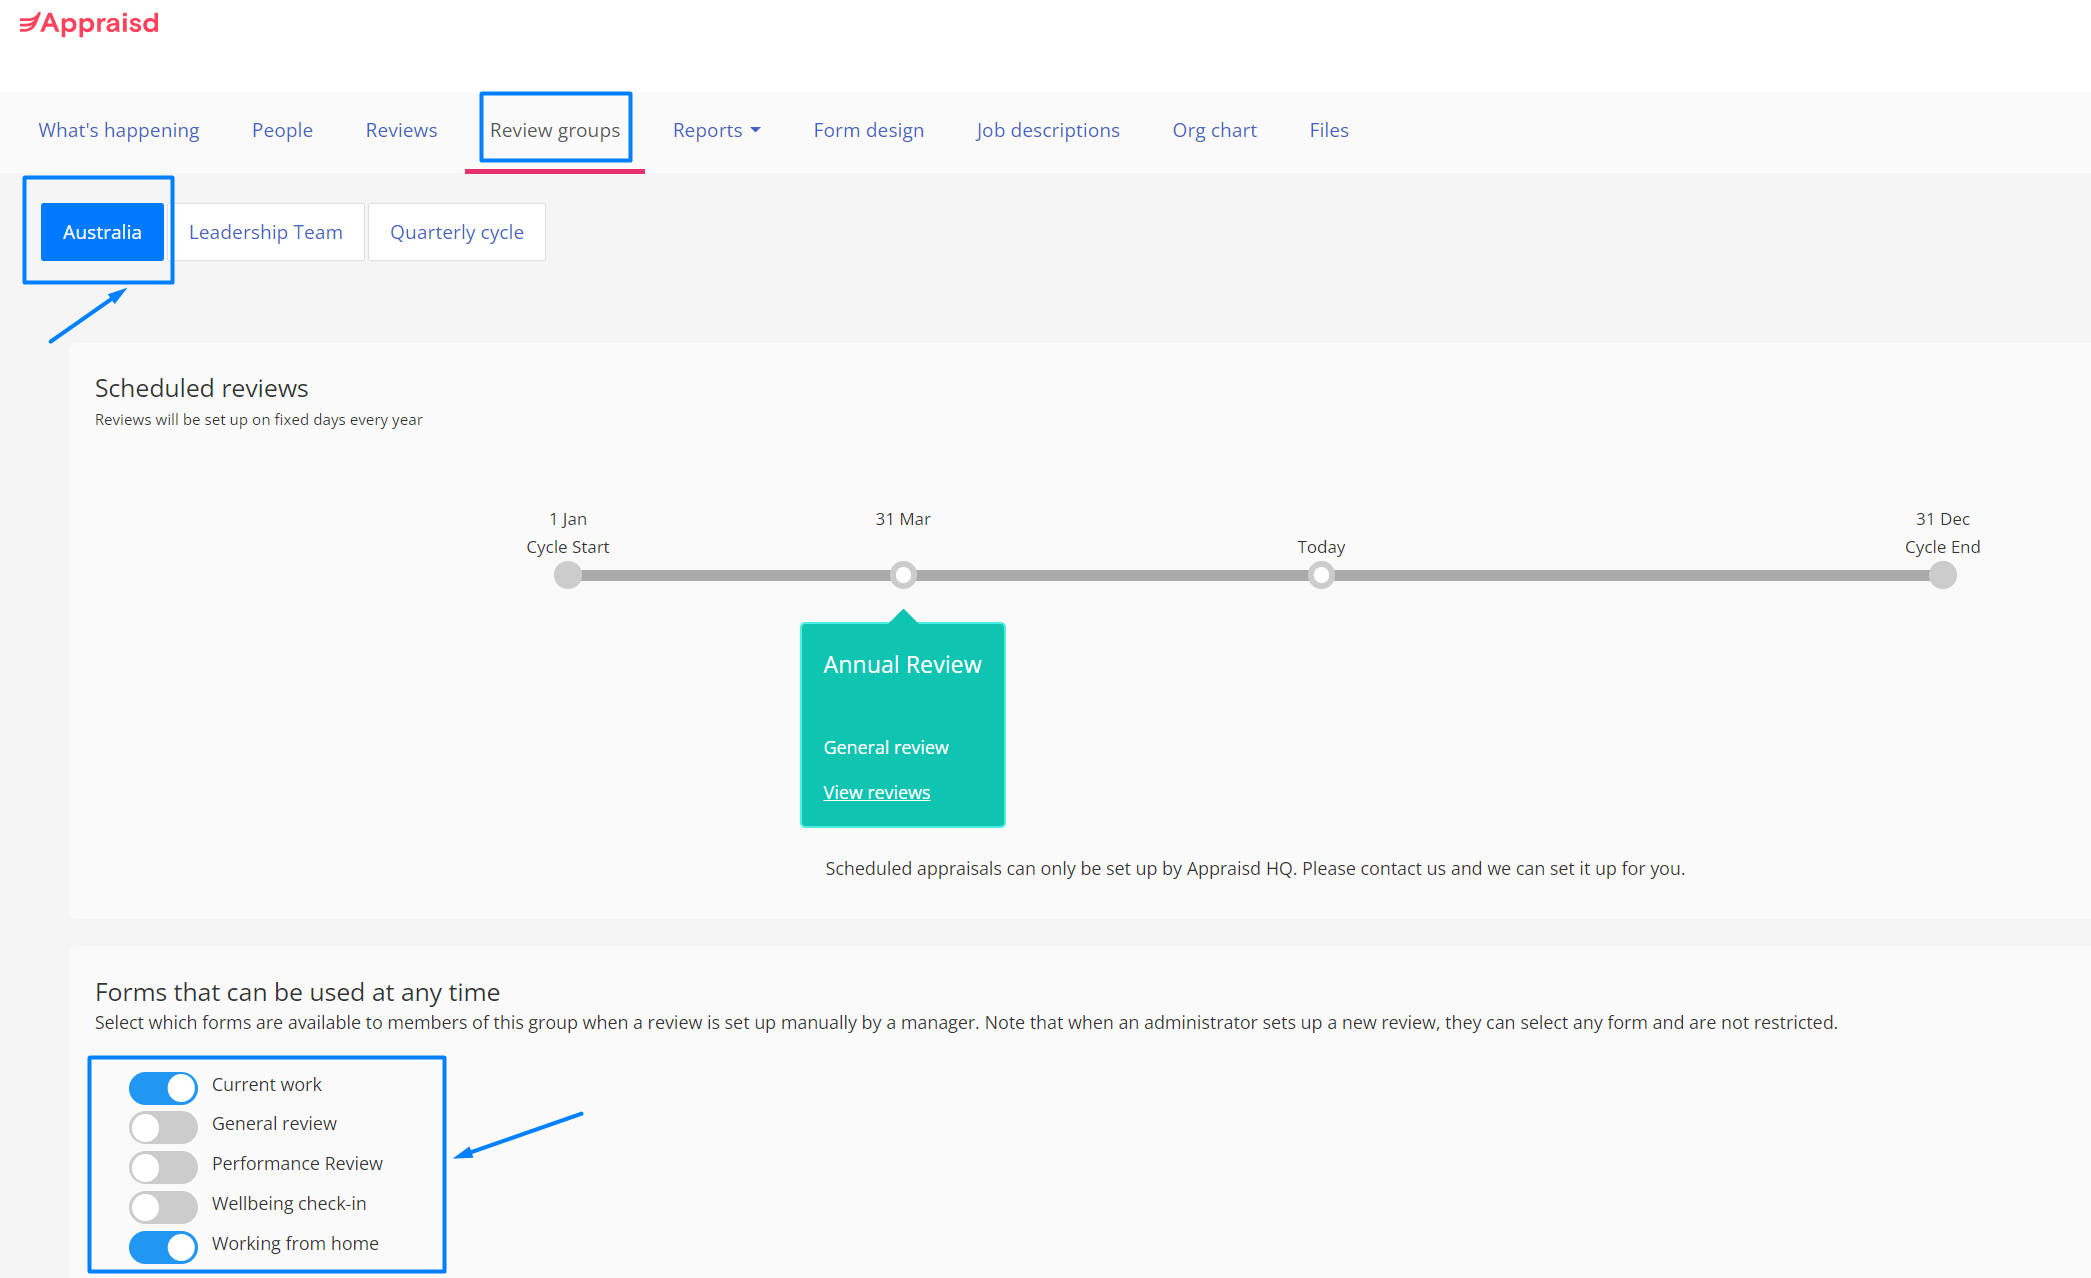This screenshot has height=1278, width=2091.
Task: Open the Org chart tab
Action: point(1214,130)
